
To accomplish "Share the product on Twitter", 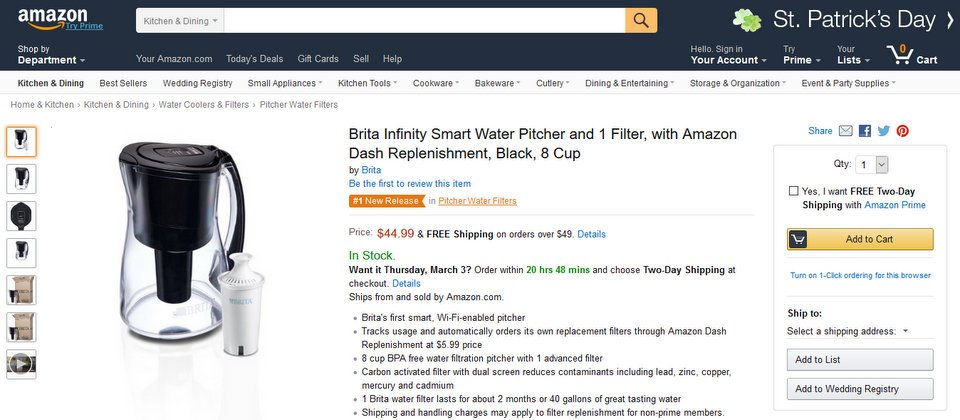I will 883,131.
